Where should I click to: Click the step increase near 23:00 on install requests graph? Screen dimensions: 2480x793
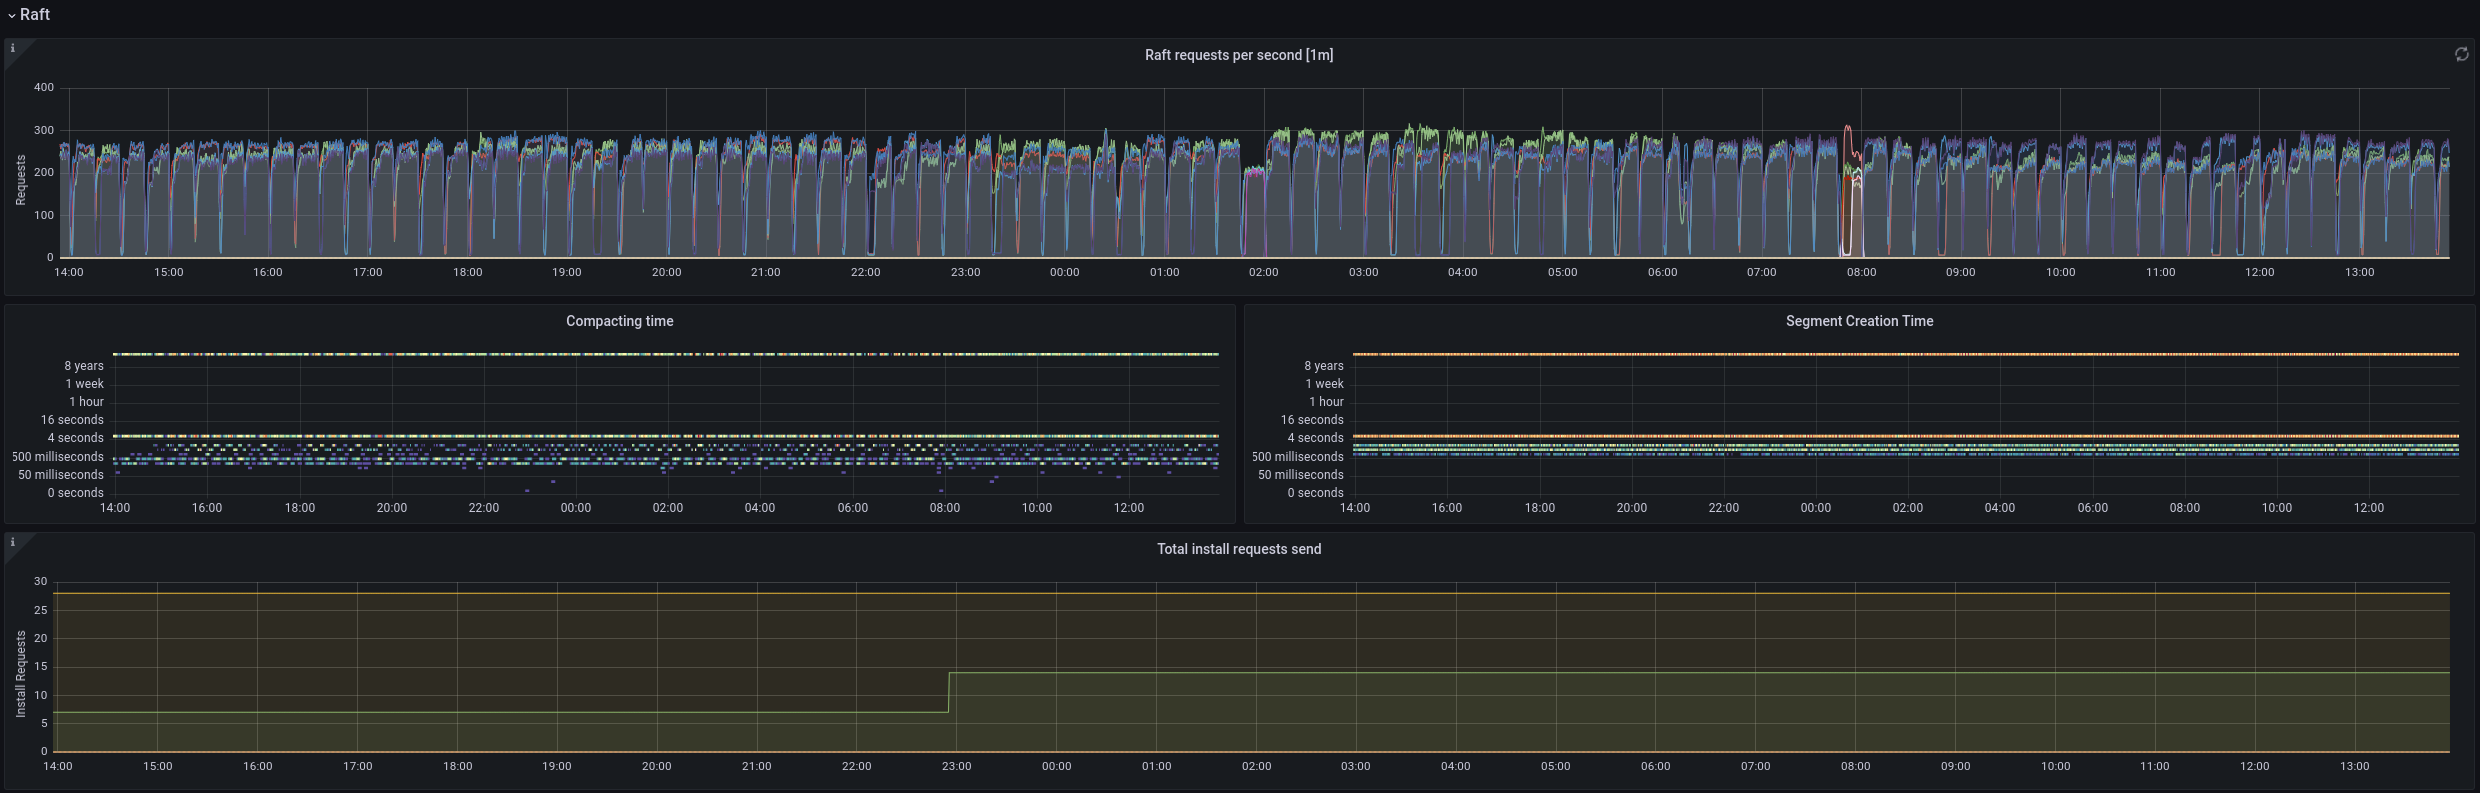click(x=949, y=692)
